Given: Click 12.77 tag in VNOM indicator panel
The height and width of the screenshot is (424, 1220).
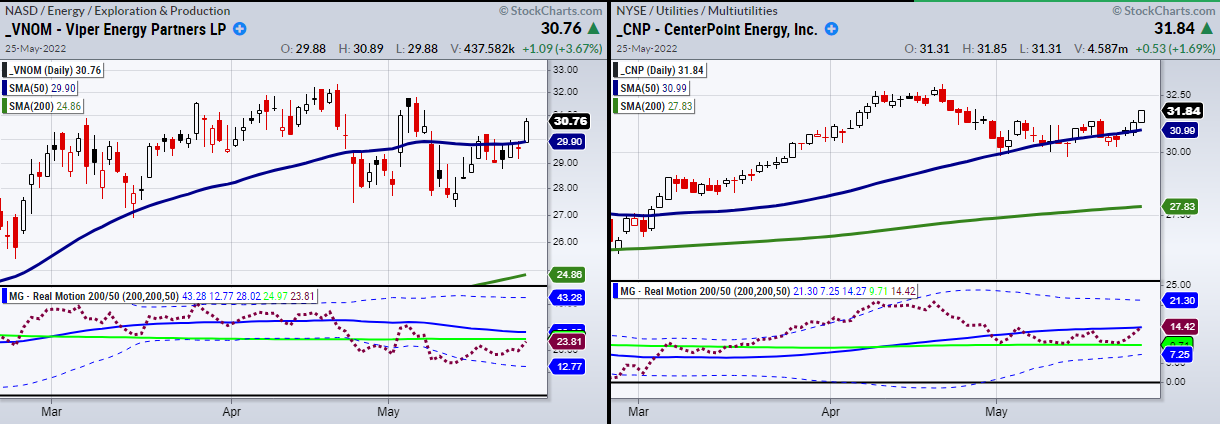Looking at the screenshot, I should 569,366.
